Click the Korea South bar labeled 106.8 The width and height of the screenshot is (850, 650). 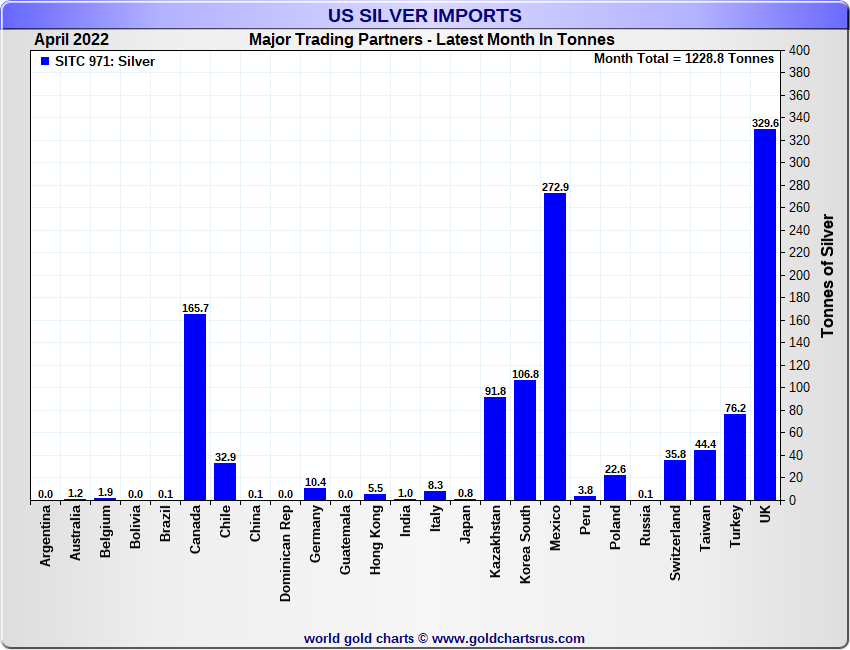pos(524,440)
